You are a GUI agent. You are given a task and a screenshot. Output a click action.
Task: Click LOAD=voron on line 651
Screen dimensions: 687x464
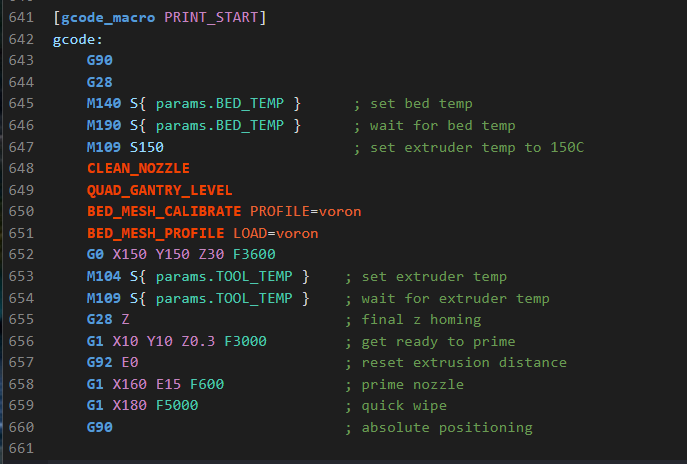[276, 234]
